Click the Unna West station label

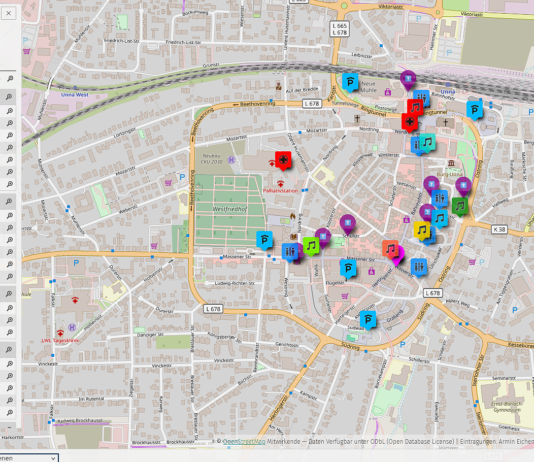[x=75, y=95]
